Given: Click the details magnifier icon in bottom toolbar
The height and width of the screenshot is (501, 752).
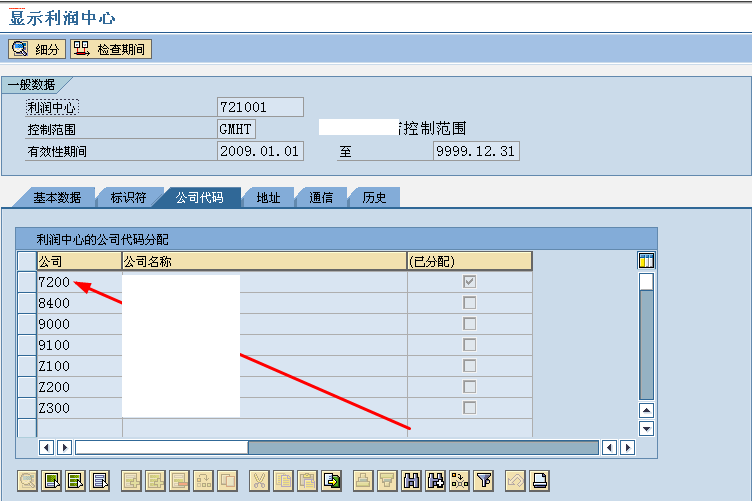Looking at the screenshot, I should pyautogui.click(x=27, y=480).
